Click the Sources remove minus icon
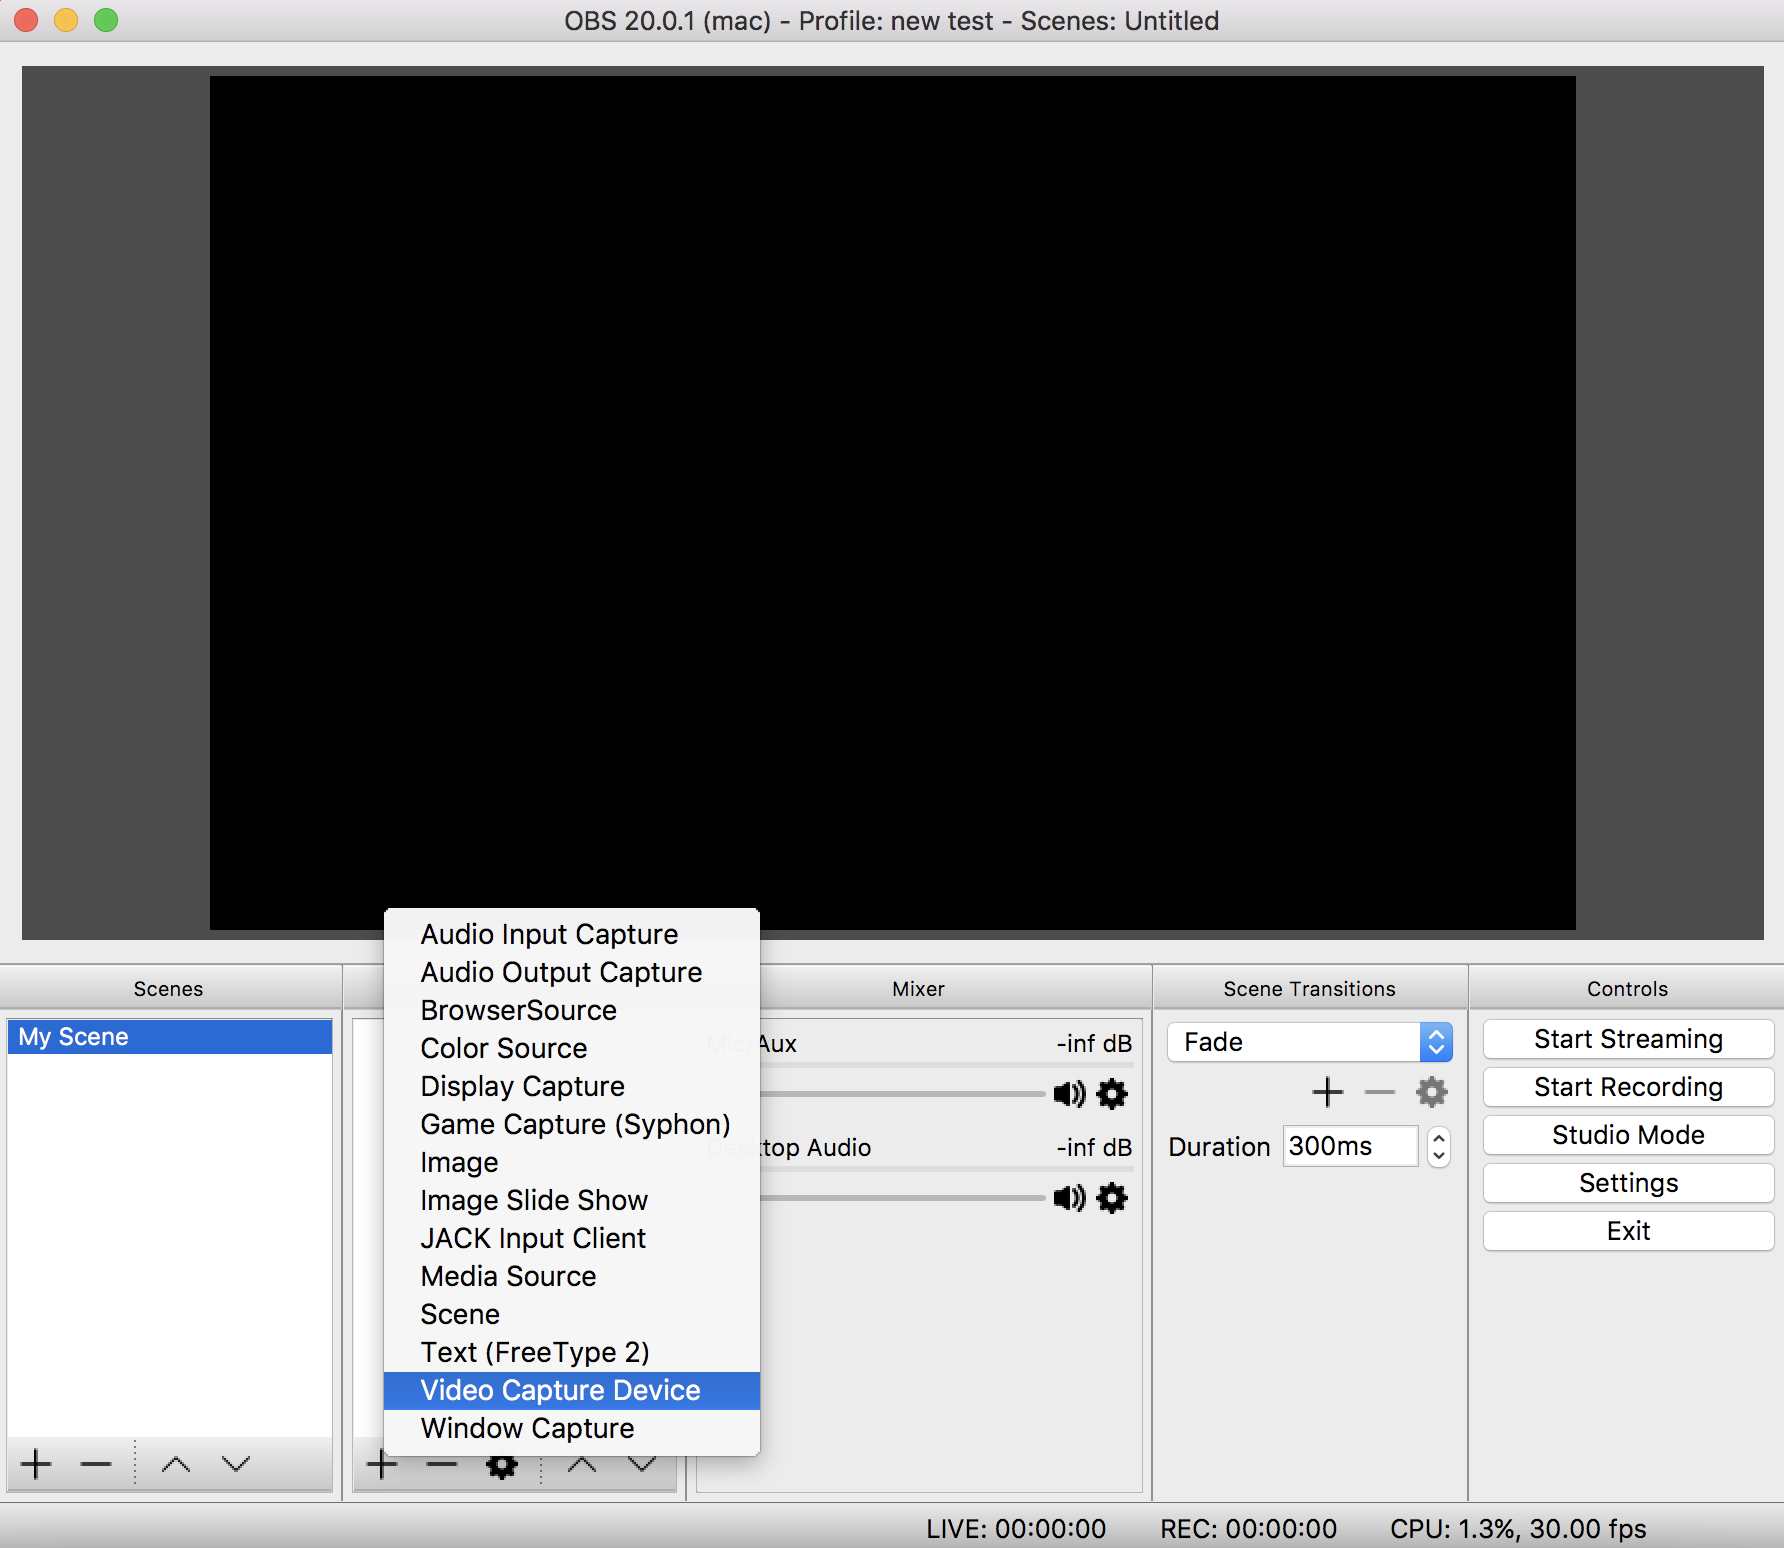1784x1548 pixels. 441,1465
